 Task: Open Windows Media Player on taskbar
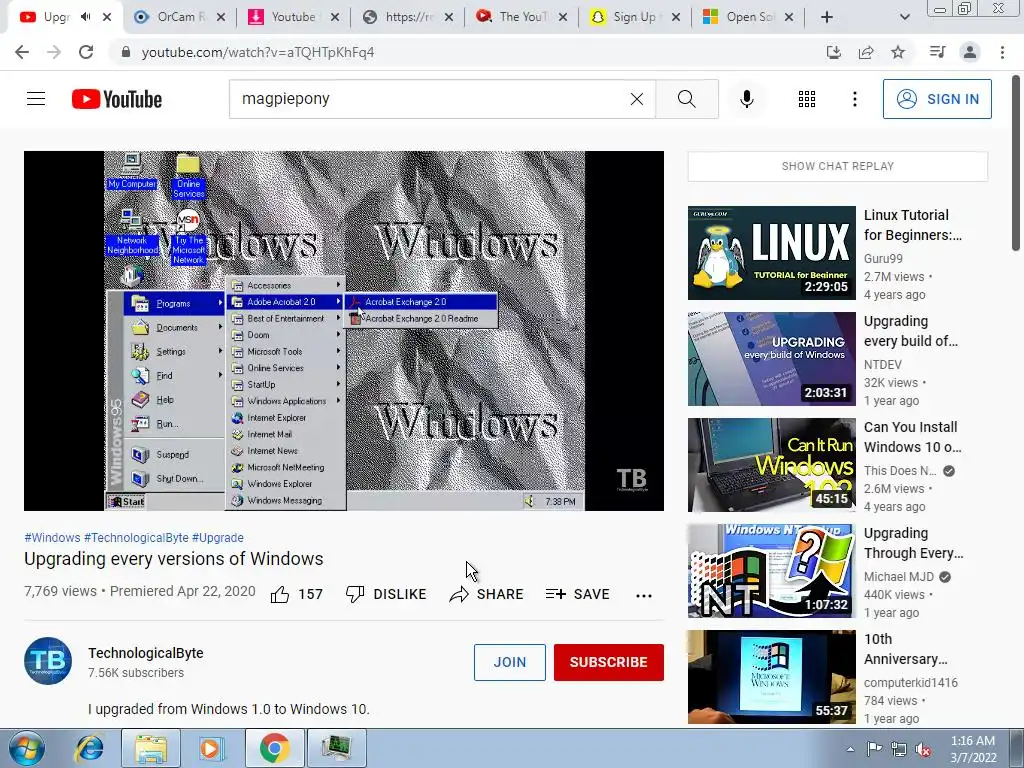210,748
